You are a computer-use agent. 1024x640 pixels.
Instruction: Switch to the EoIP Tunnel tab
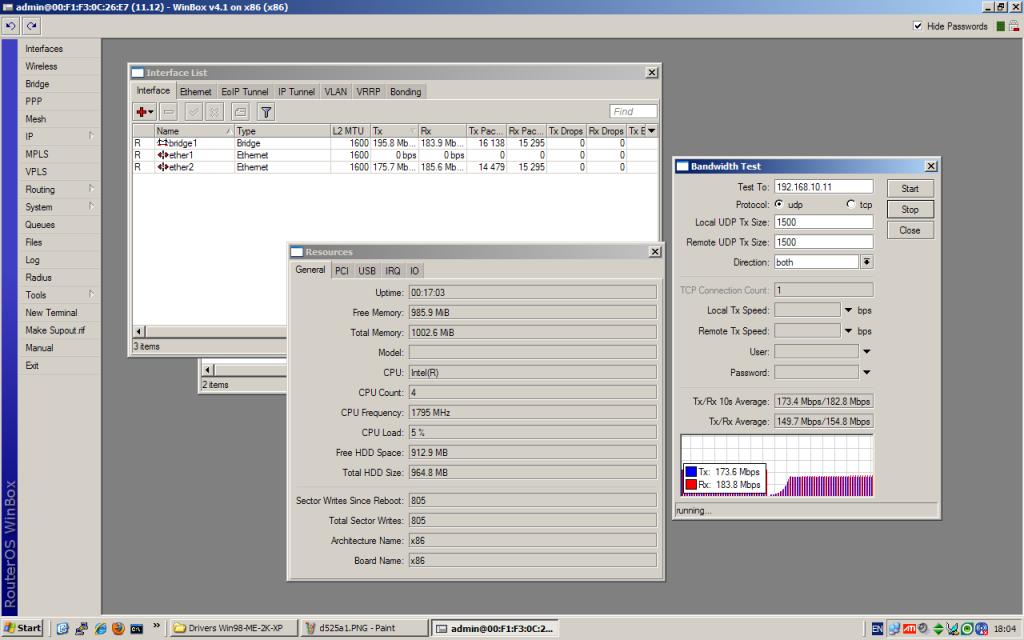coord(244,92)
